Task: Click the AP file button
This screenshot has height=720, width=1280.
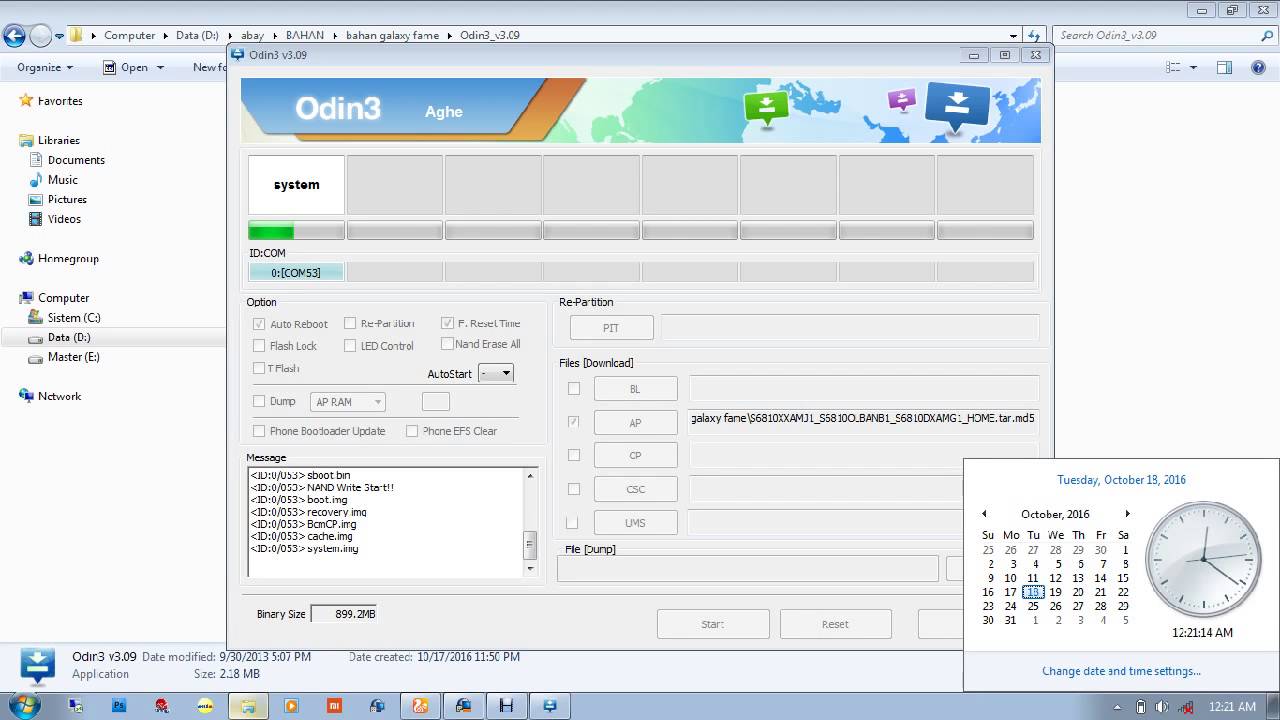Action: (x=635, y=423)
